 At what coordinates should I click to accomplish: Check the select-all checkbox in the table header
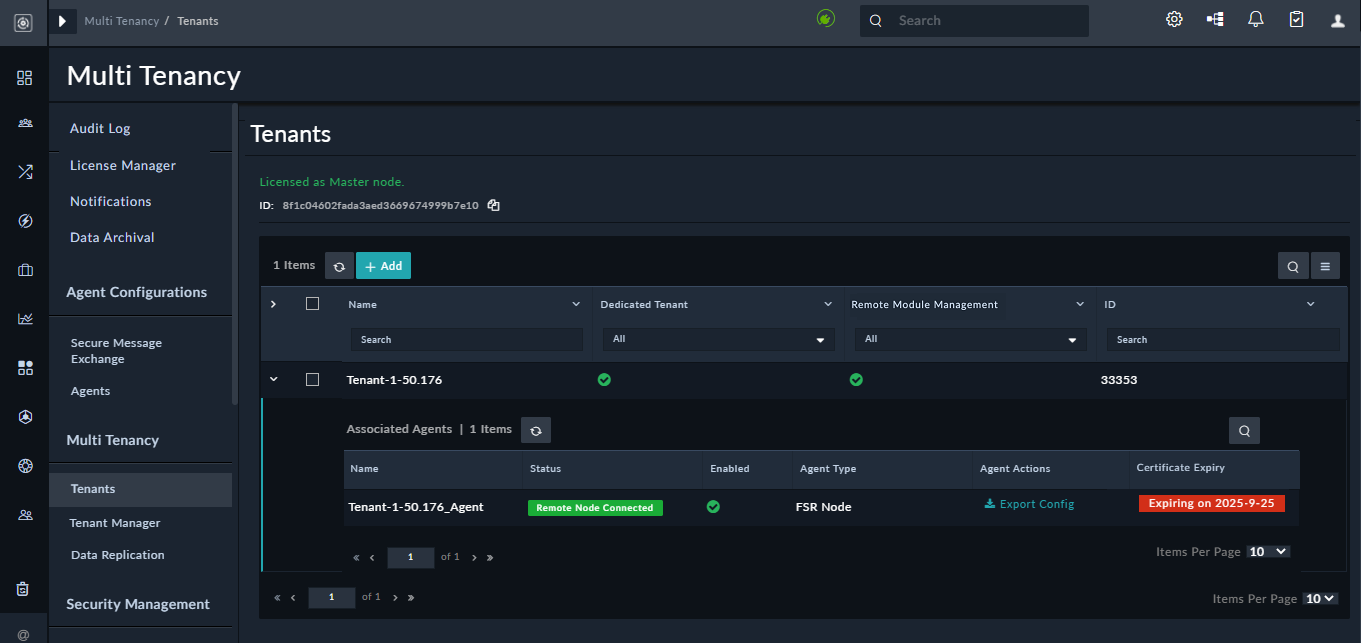(312, 303)
